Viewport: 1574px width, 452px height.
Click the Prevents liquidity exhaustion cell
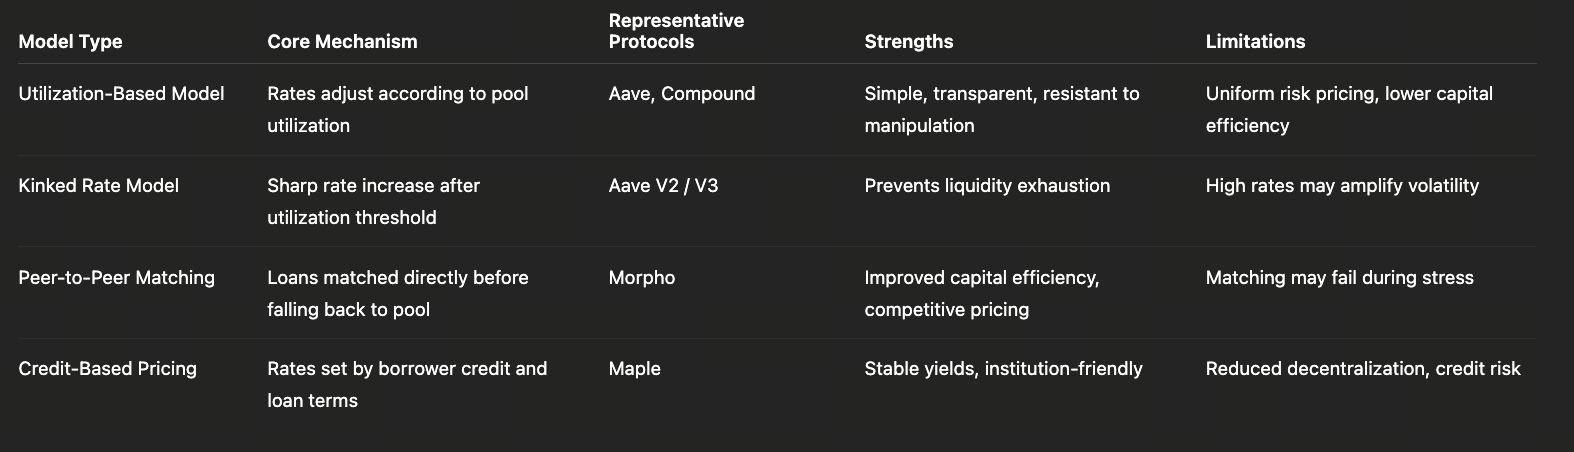point(987,186)
